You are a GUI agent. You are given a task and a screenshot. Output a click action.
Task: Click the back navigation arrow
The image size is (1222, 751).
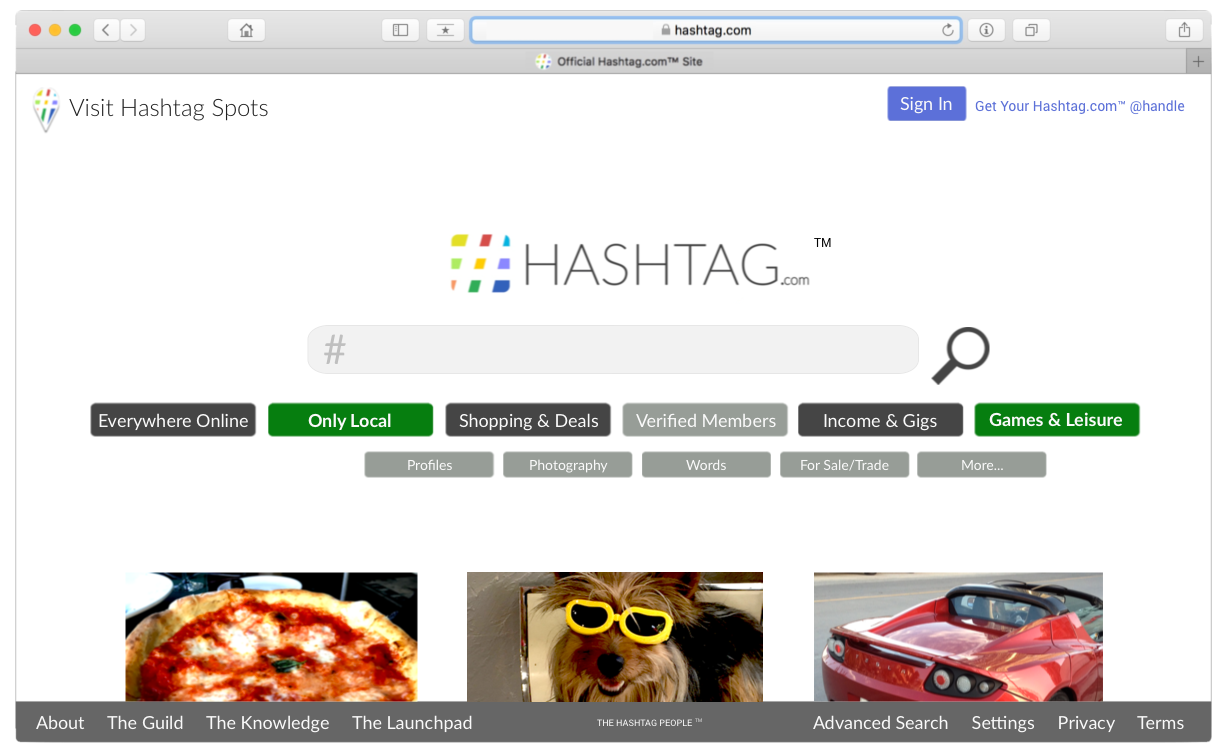pyautogui.click(x=106, y=29)
